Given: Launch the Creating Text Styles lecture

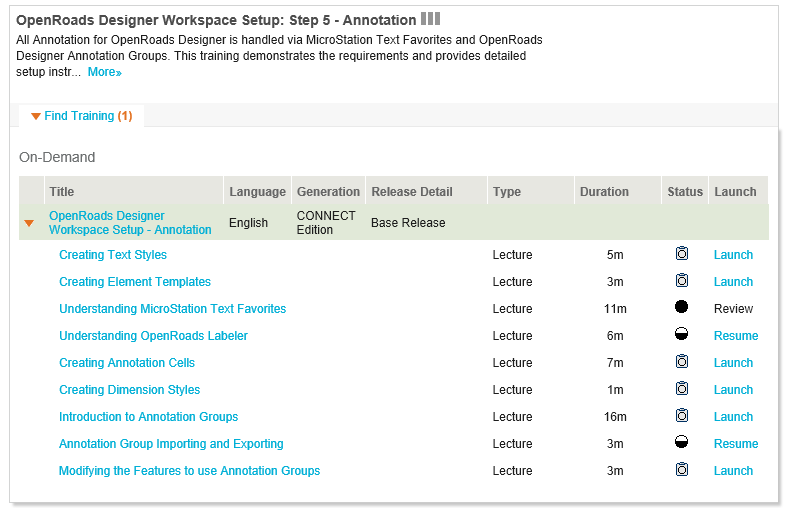Looking at the screenshot, I should [733, 255].
